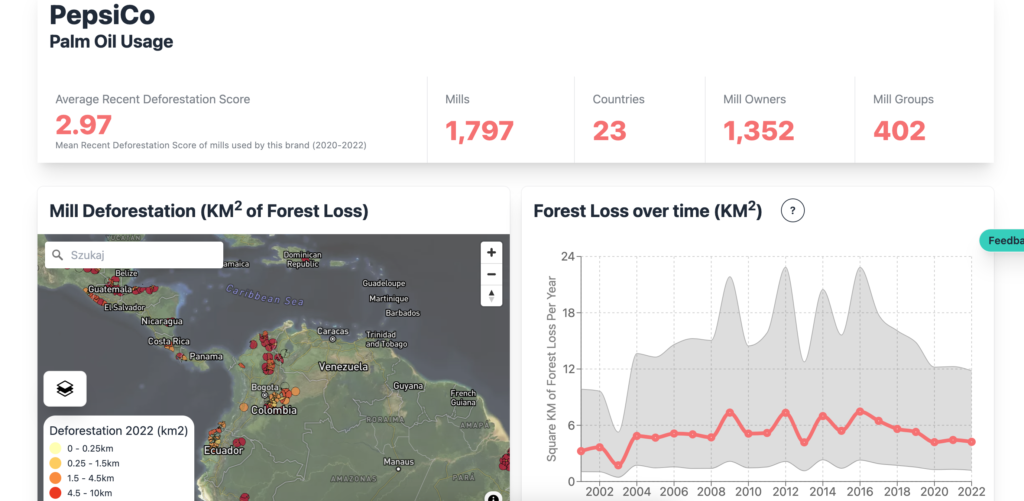1024x501 pixels.
Task: Click the French Guiana map label
Action: point(462,398)
